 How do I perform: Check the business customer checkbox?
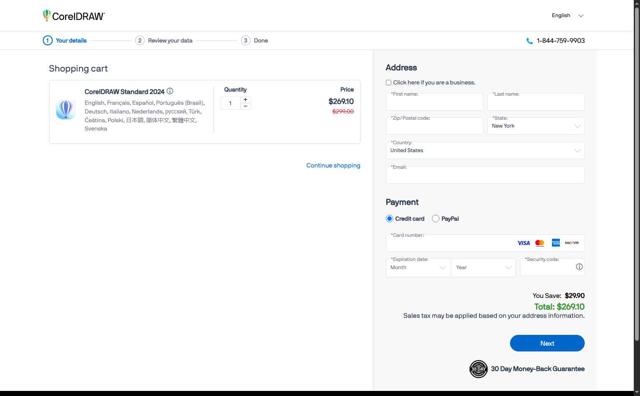[389, 82]
